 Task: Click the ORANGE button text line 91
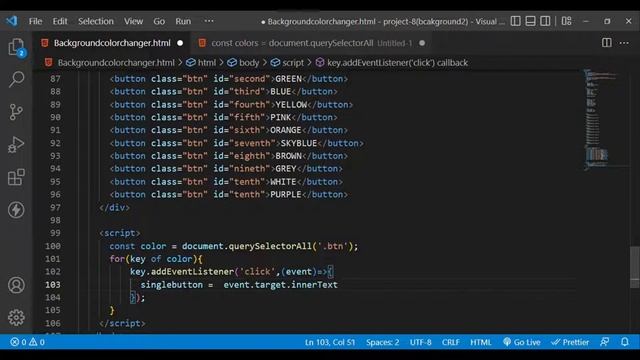(x=286, y=130)
